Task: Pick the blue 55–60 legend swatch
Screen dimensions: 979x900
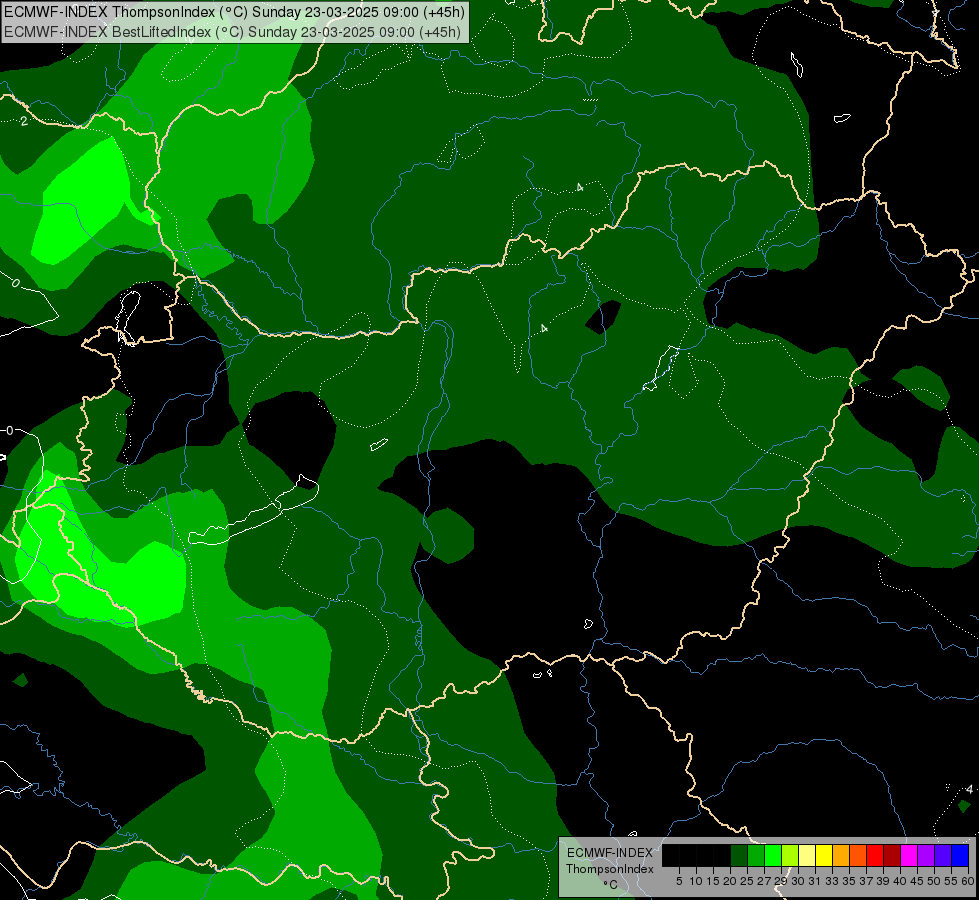Action: point(960,855)
